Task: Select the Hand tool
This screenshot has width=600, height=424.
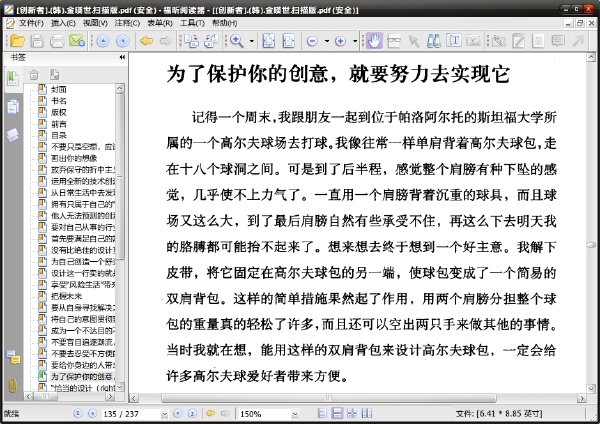Action: click(x=374, y=41)
